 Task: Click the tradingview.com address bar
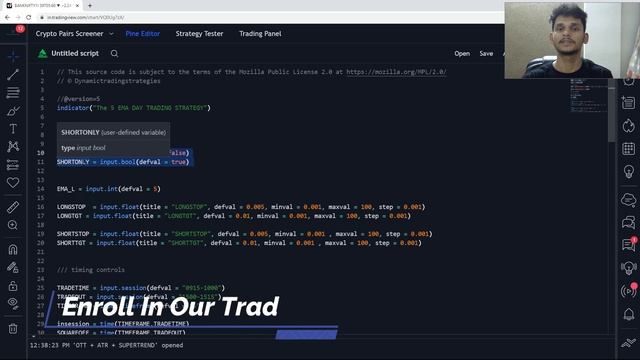click(x=85, y=18)
